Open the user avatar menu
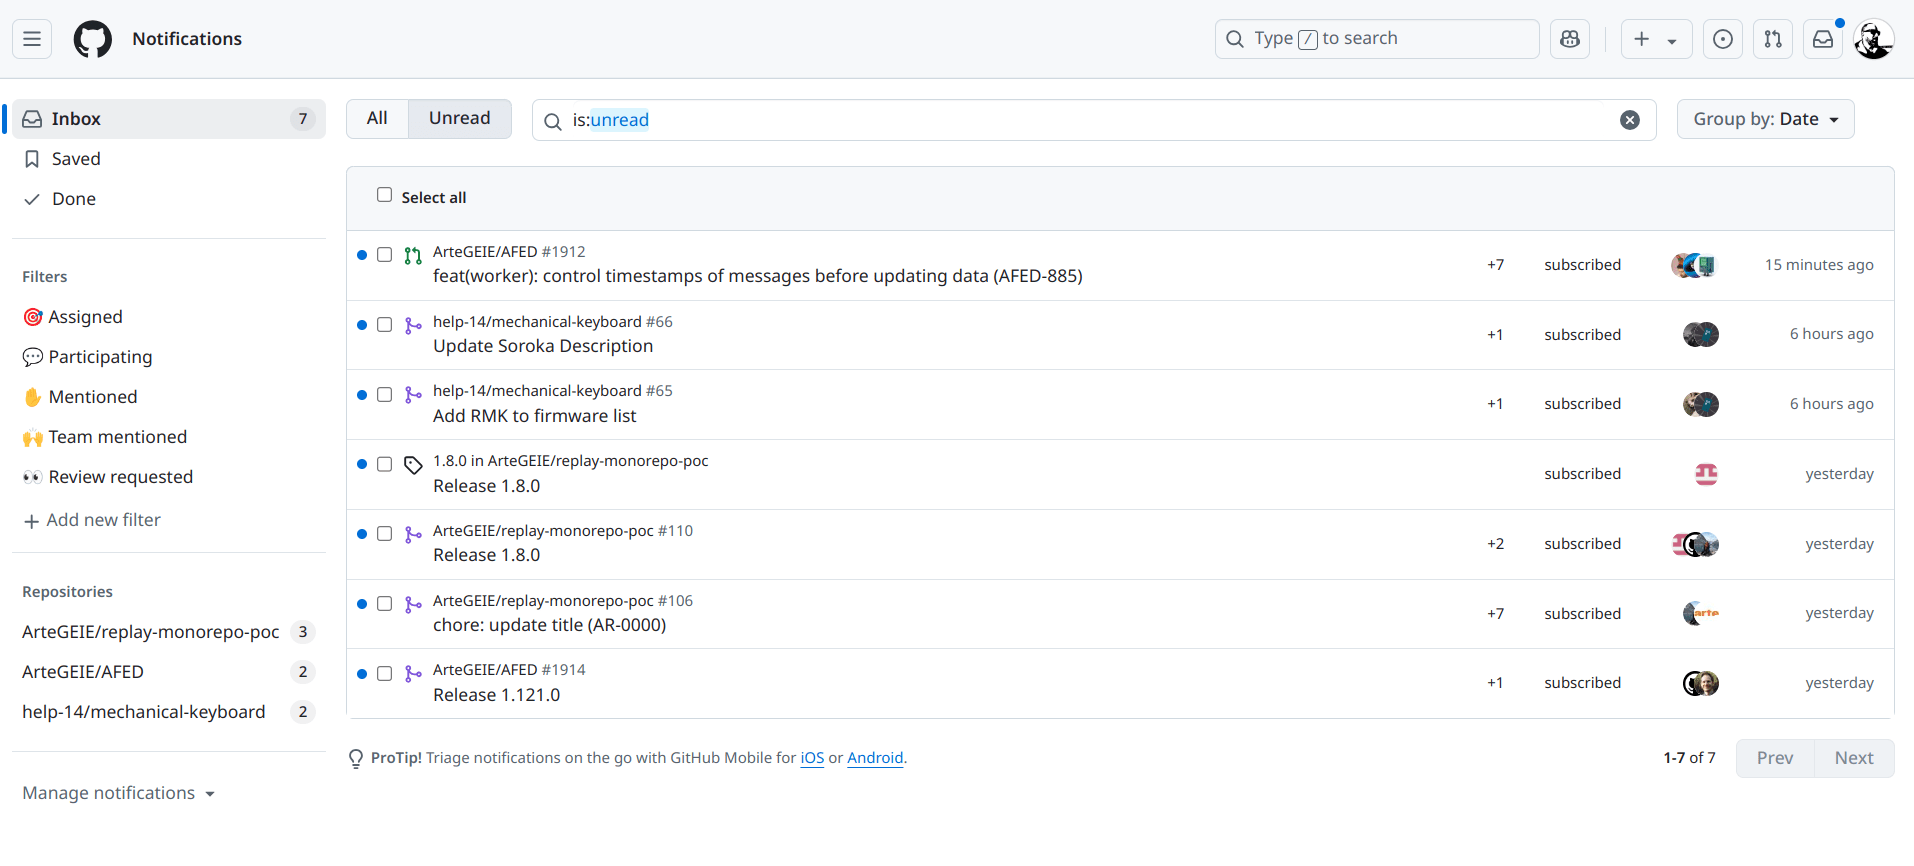This screenshot has height=866, width=1914. coord(1873,39)
